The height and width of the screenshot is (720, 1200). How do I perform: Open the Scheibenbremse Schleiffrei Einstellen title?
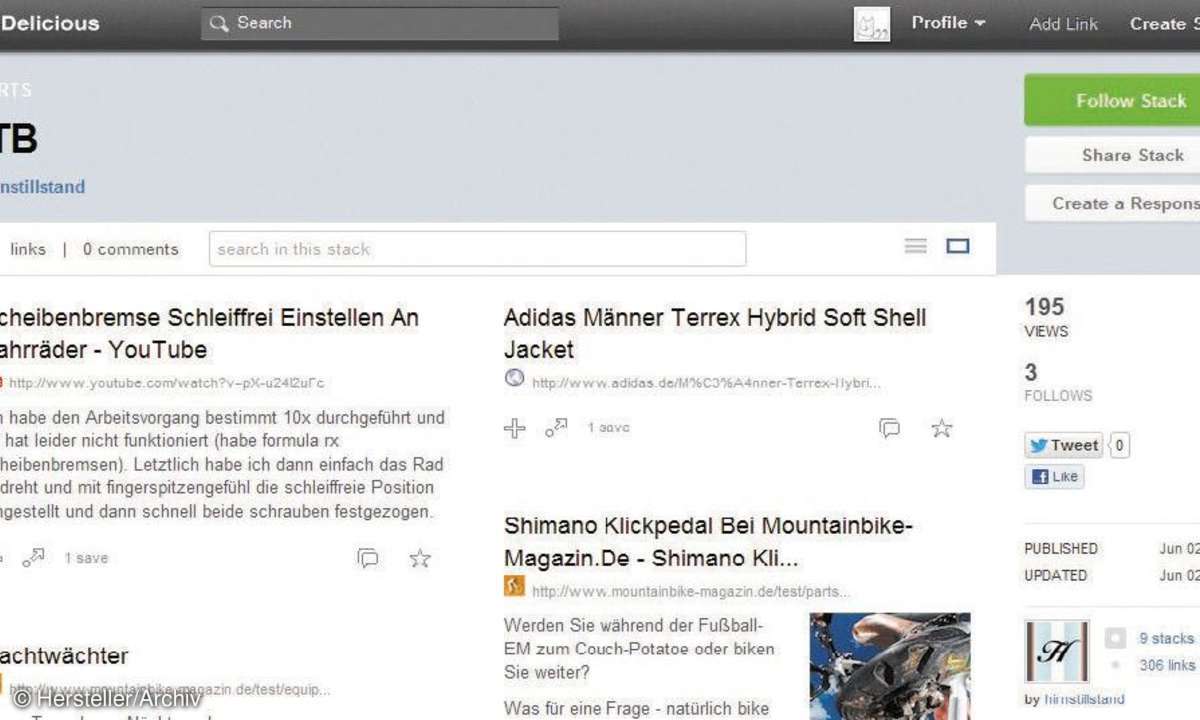coord(209,333)
